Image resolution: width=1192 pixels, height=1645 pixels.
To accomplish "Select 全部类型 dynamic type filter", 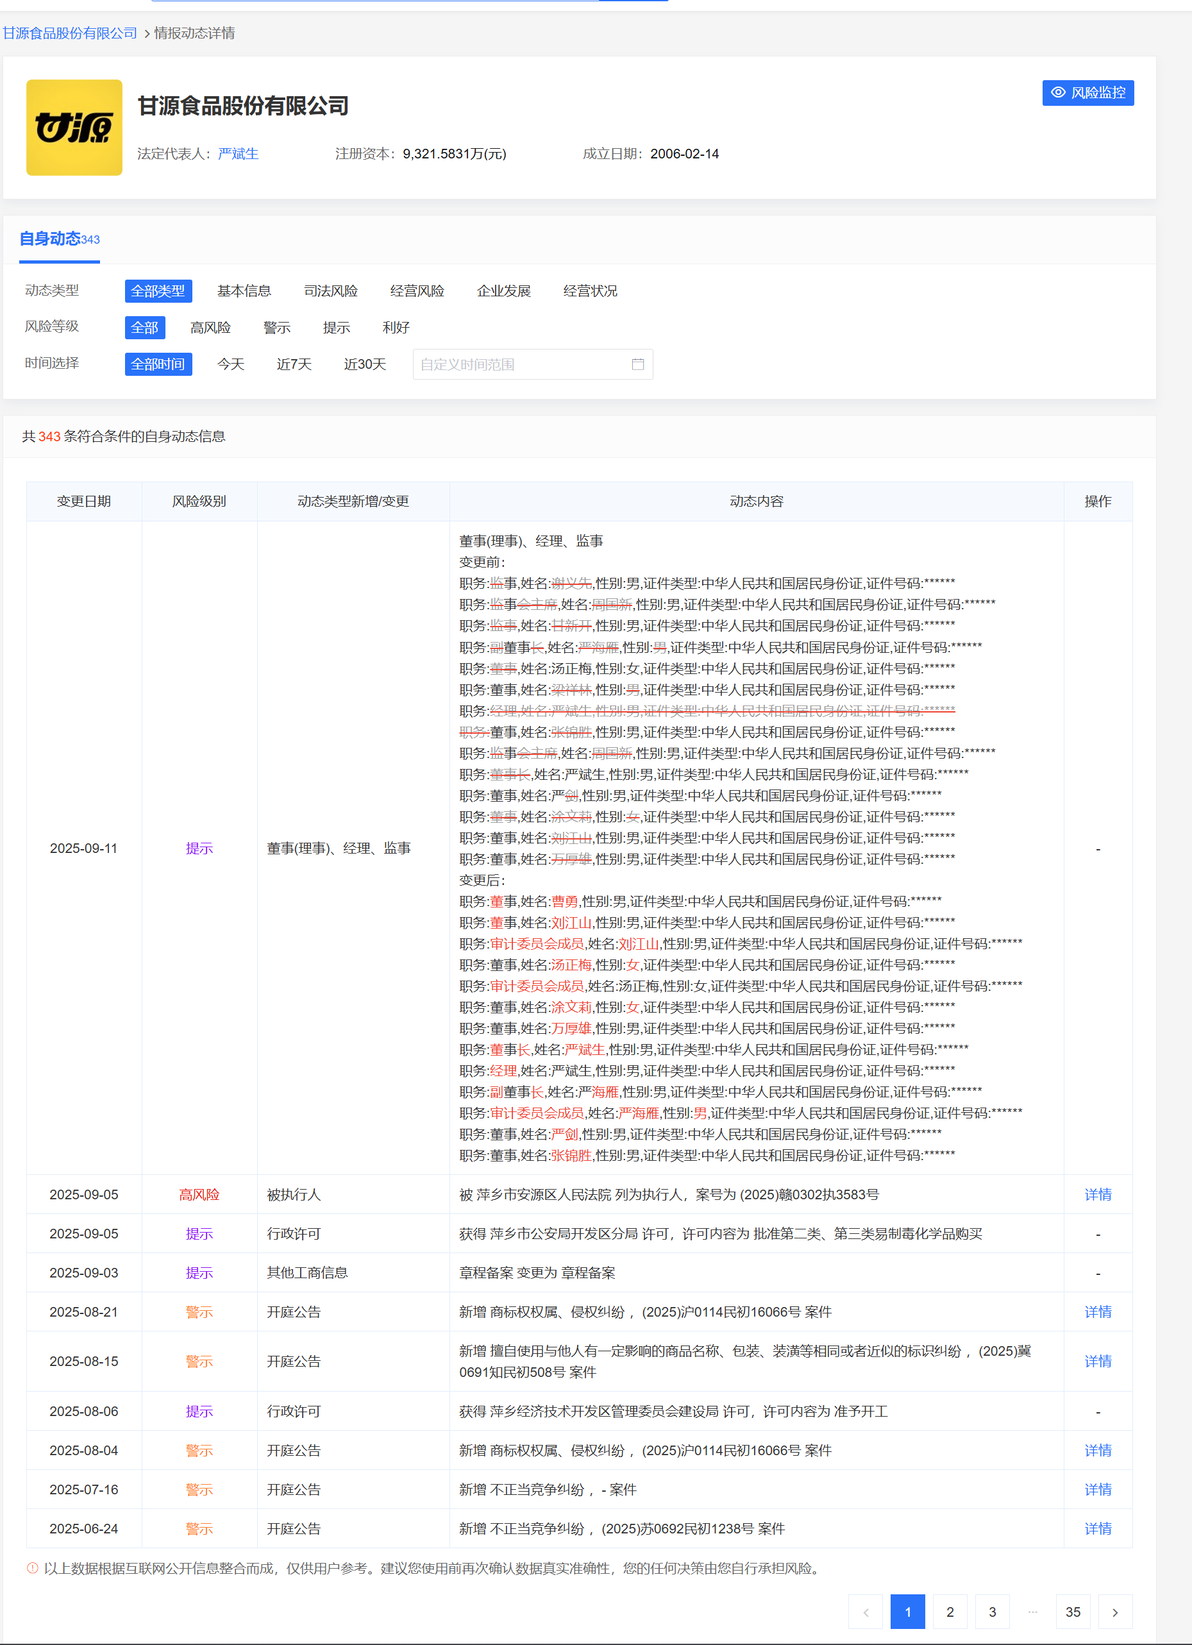I will pyautogui.click(x=158, y=291).
